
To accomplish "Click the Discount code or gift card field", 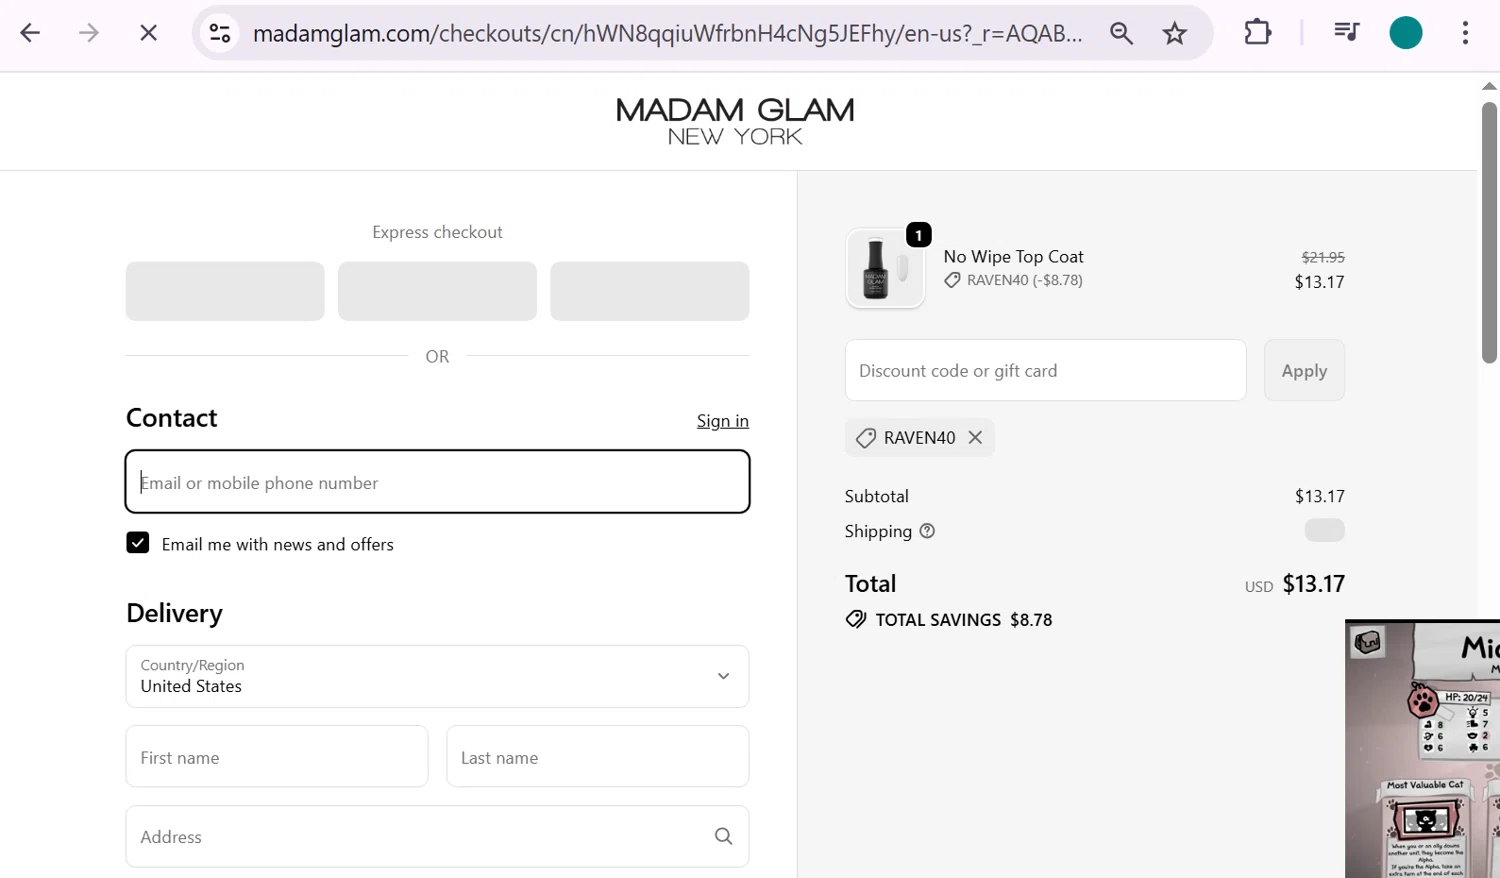I will (x=1045, y=370).
